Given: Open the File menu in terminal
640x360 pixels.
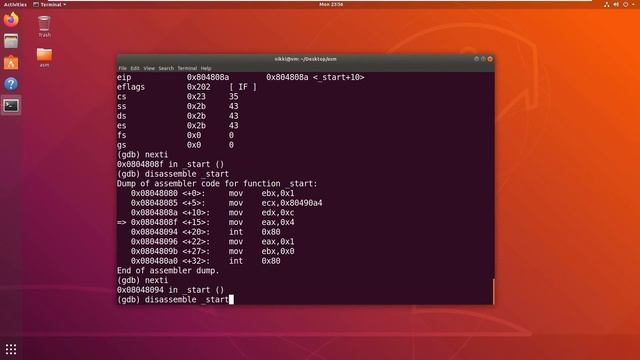Looking at the screenshot, I should tap(122, 68).
